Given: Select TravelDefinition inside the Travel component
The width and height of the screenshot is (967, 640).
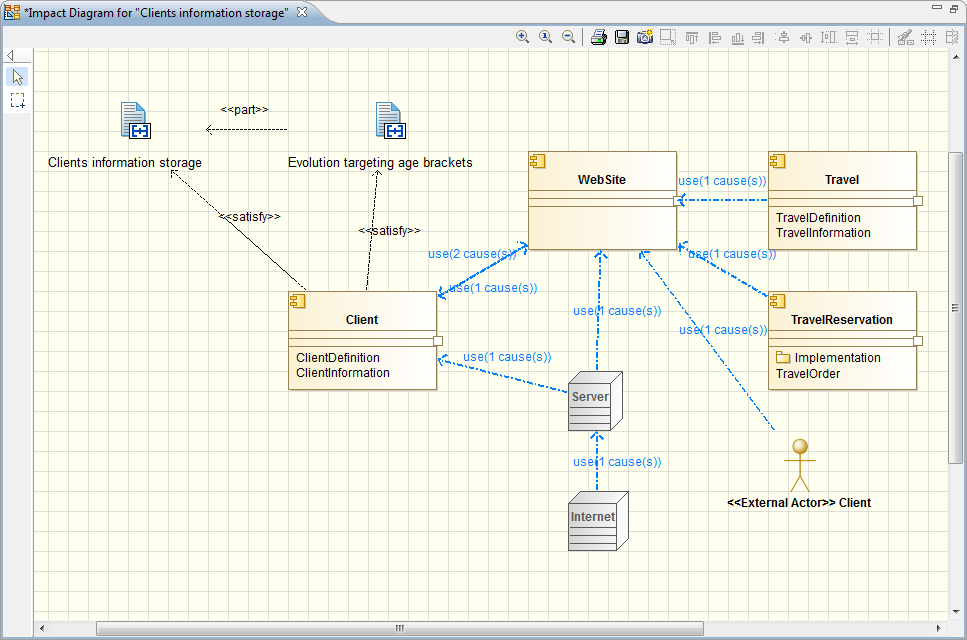Looking at the screenshot, I should [818, 218].
